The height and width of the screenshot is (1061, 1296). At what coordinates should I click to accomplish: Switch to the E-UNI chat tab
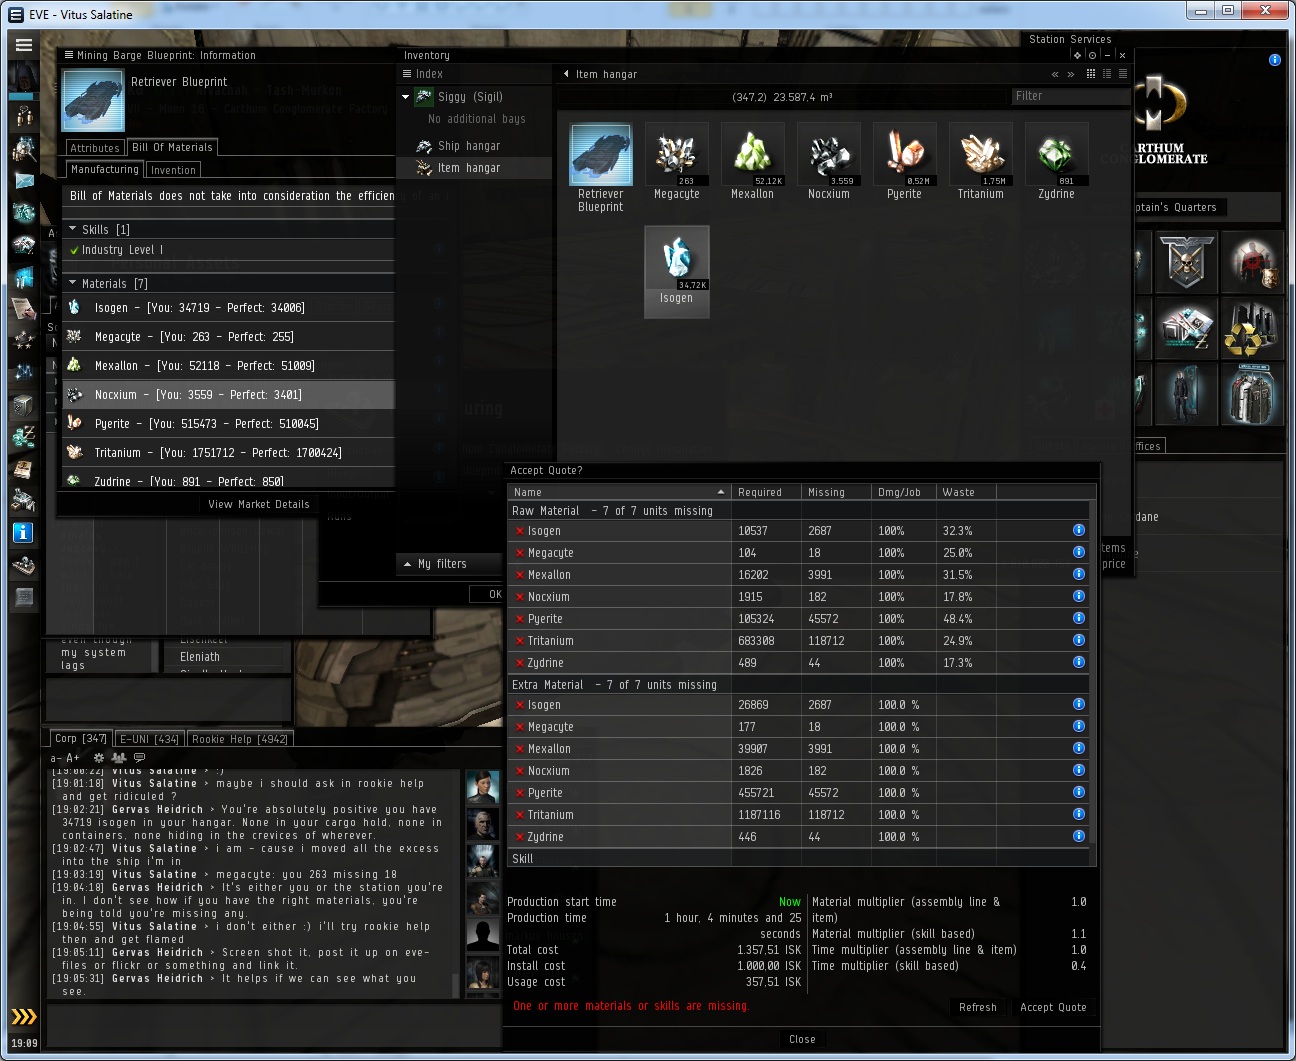pos(149,739)
